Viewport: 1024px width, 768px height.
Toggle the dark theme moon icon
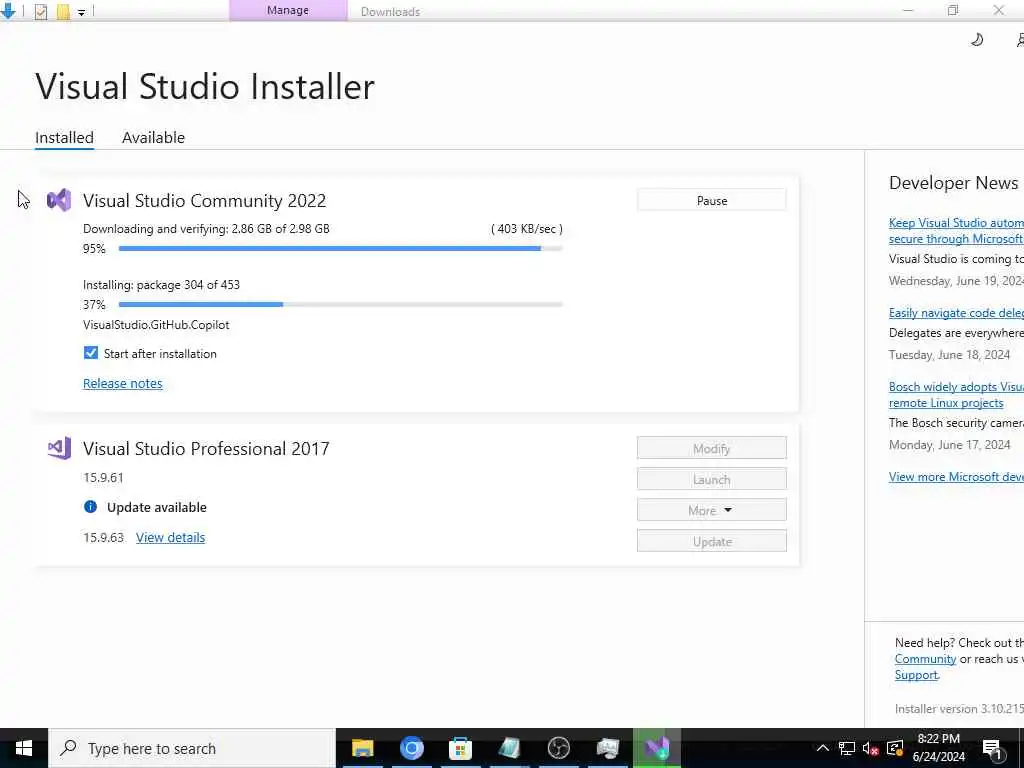[977, 40]
